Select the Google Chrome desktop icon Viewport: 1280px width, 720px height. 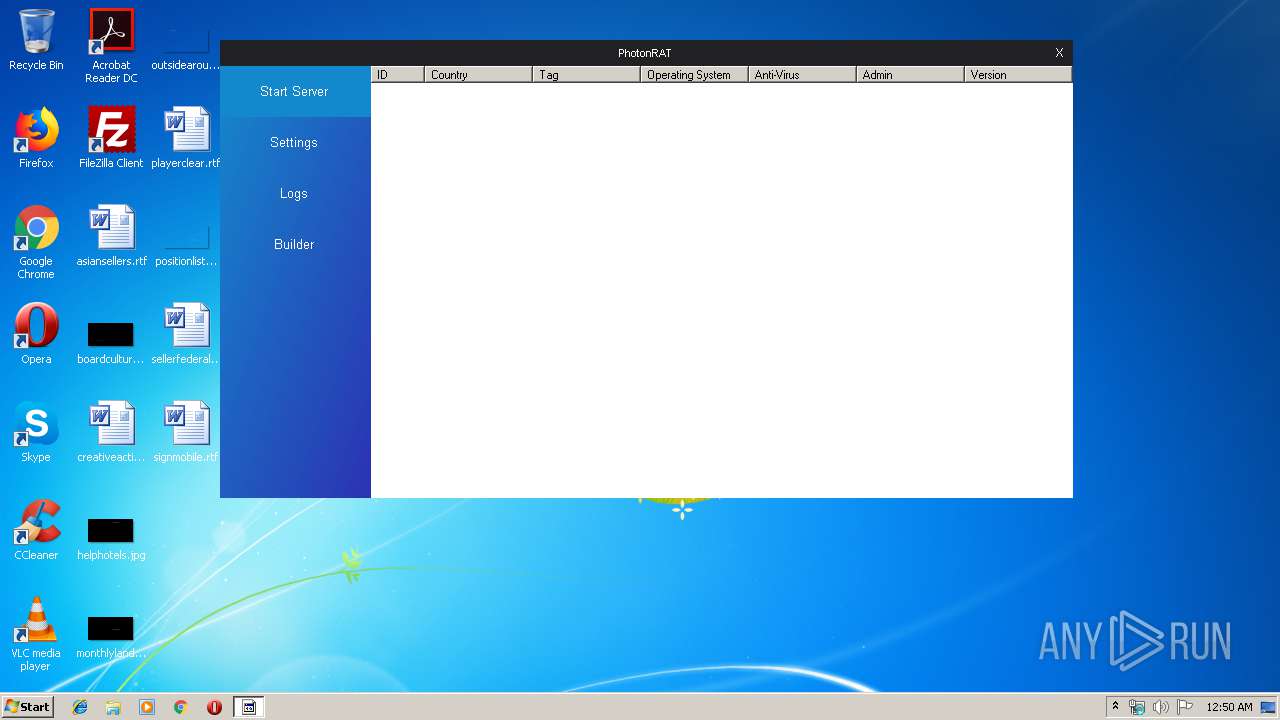pos(36,243)
